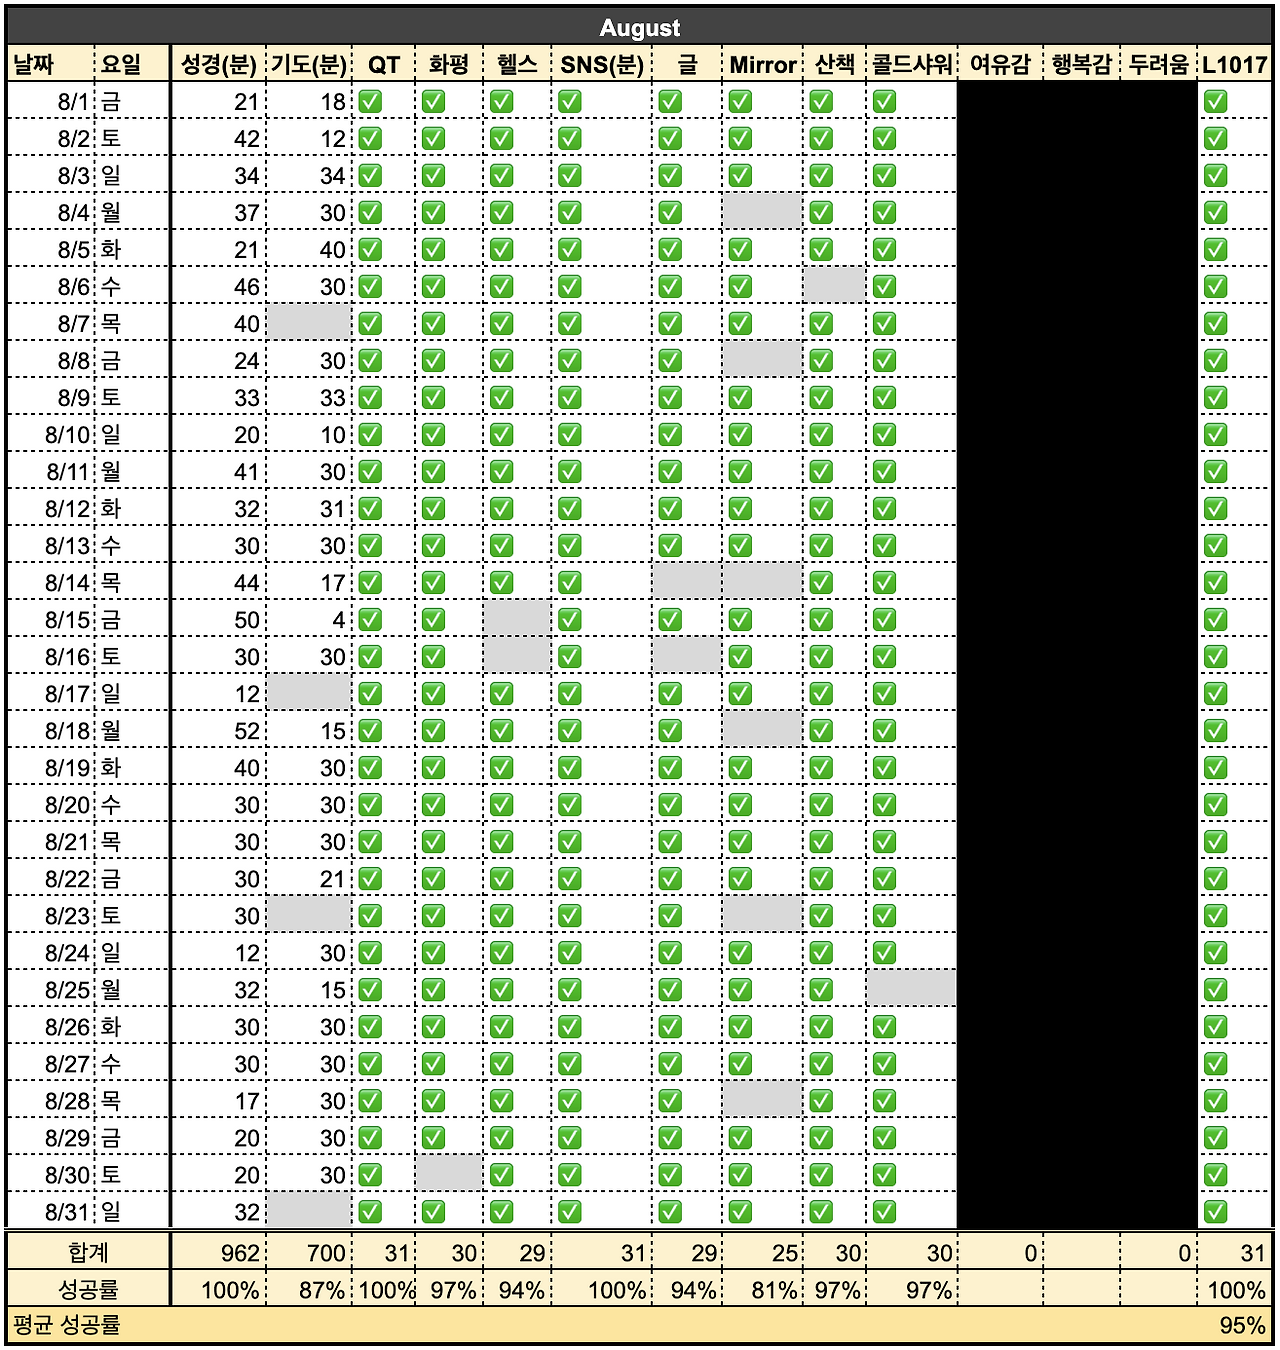The image size is (1280, 1350).
Task: Click the 산책 checkmark for 8/19
Action: pos(823,767)
